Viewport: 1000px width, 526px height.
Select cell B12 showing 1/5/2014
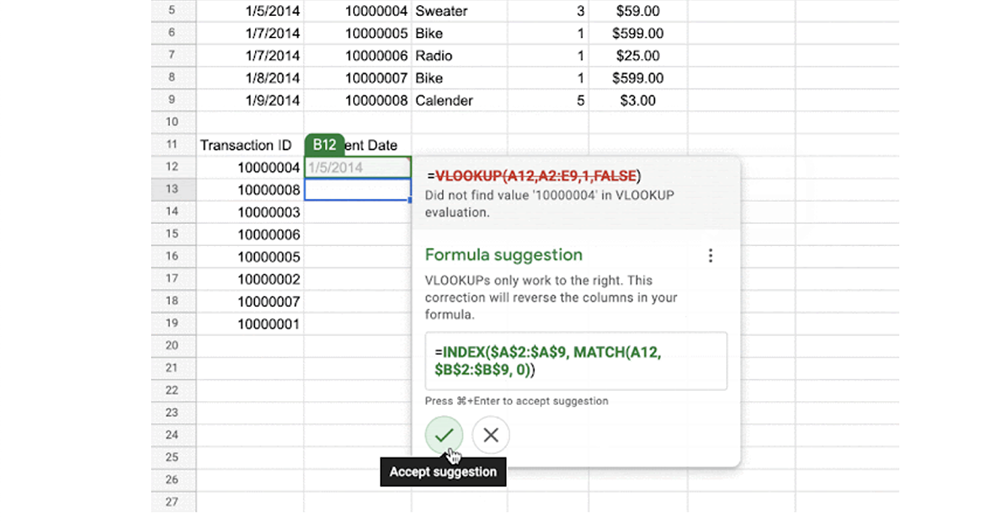coord(358,167)
